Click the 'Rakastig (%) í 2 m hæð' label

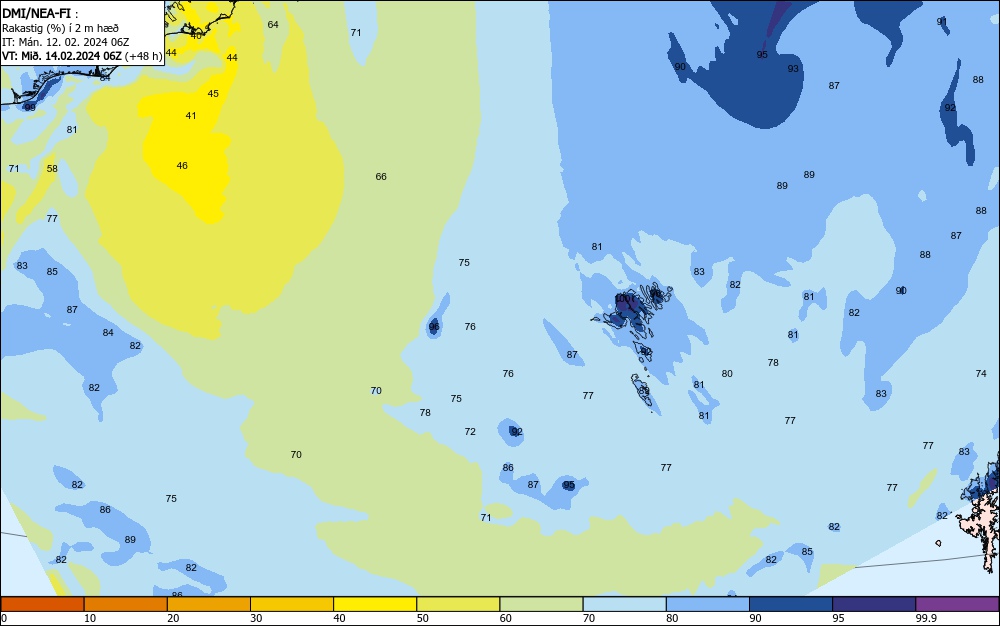(x=61, y=28)
